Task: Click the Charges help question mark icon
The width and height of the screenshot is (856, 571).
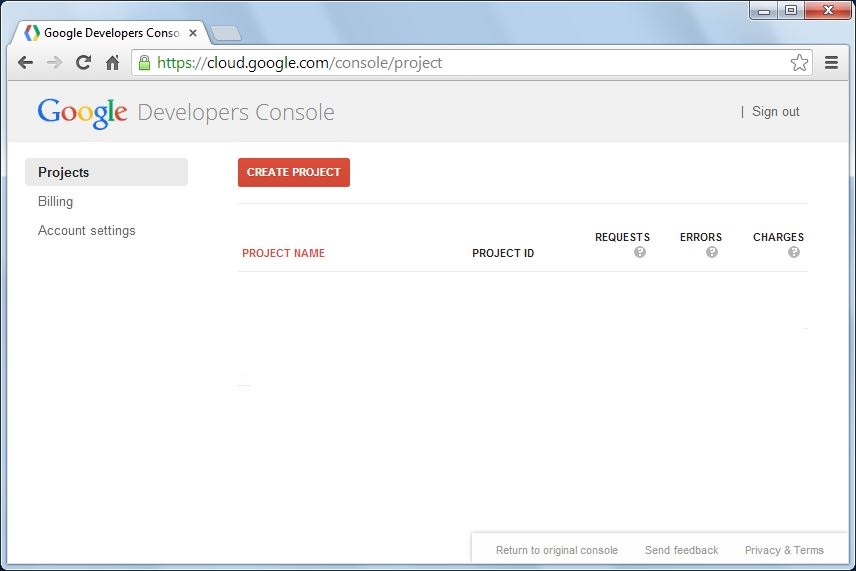Action: coord(794,252)
